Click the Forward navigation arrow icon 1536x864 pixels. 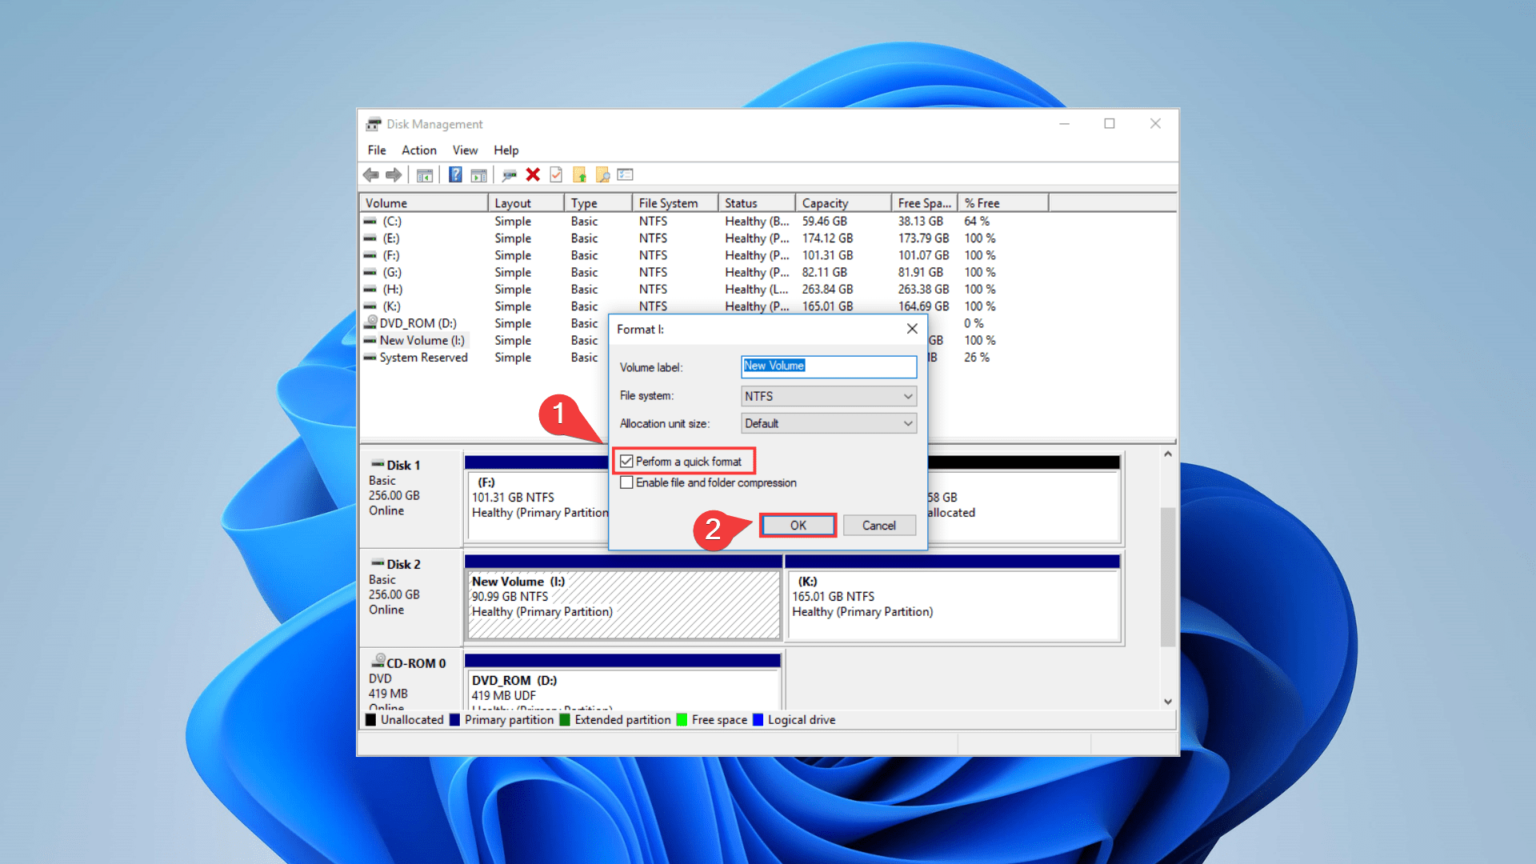[x=394, y=174]
